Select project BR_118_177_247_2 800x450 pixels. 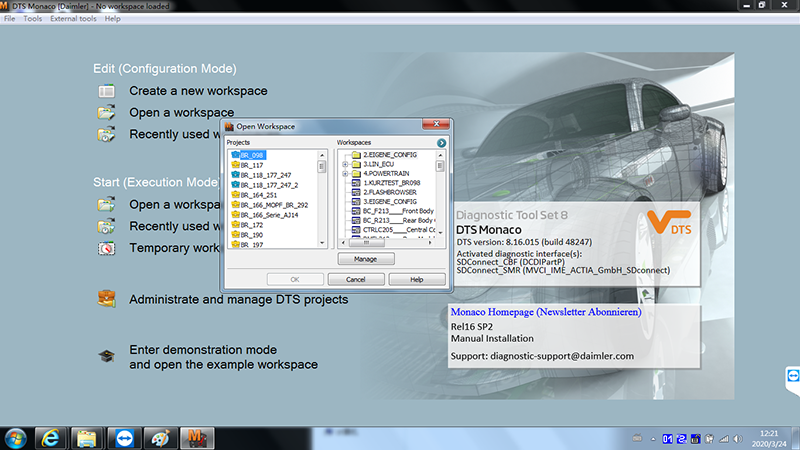point(269,185)
